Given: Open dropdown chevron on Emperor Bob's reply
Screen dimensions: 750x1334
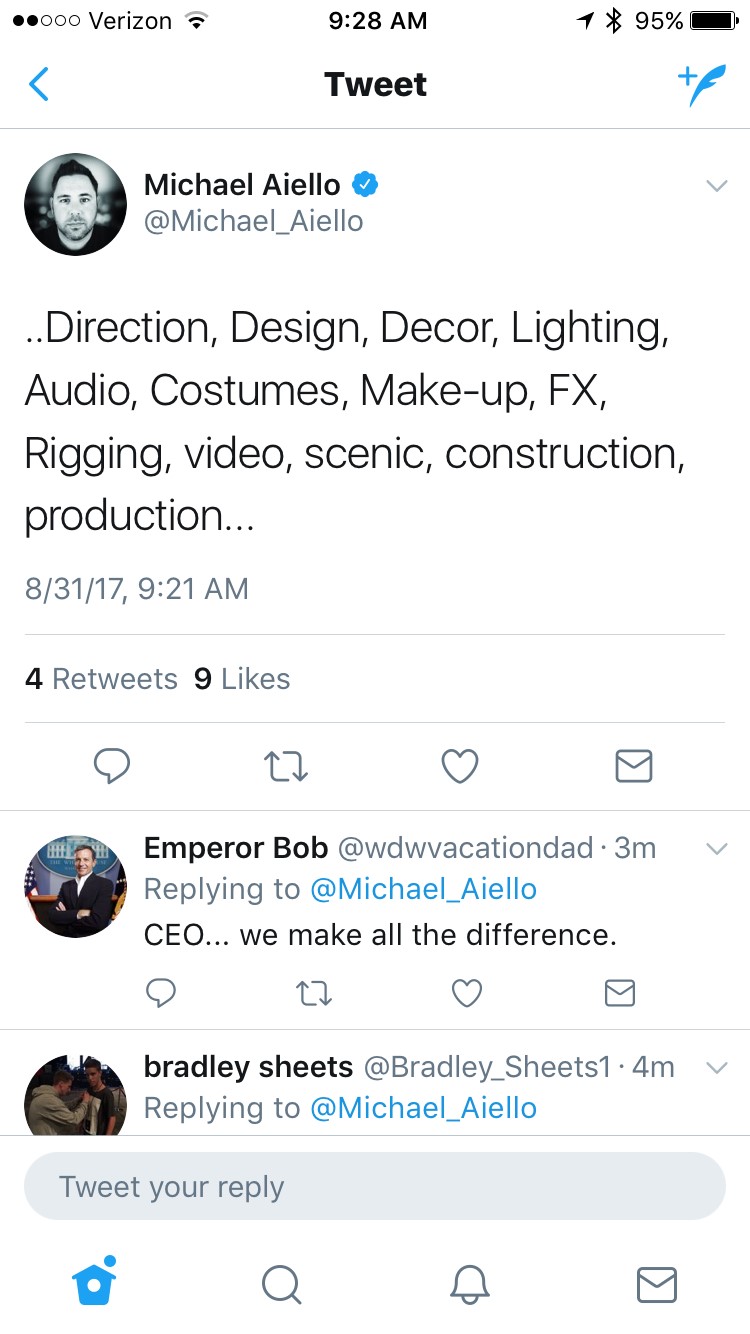Looking at the screenshot, I should [716, 849].
